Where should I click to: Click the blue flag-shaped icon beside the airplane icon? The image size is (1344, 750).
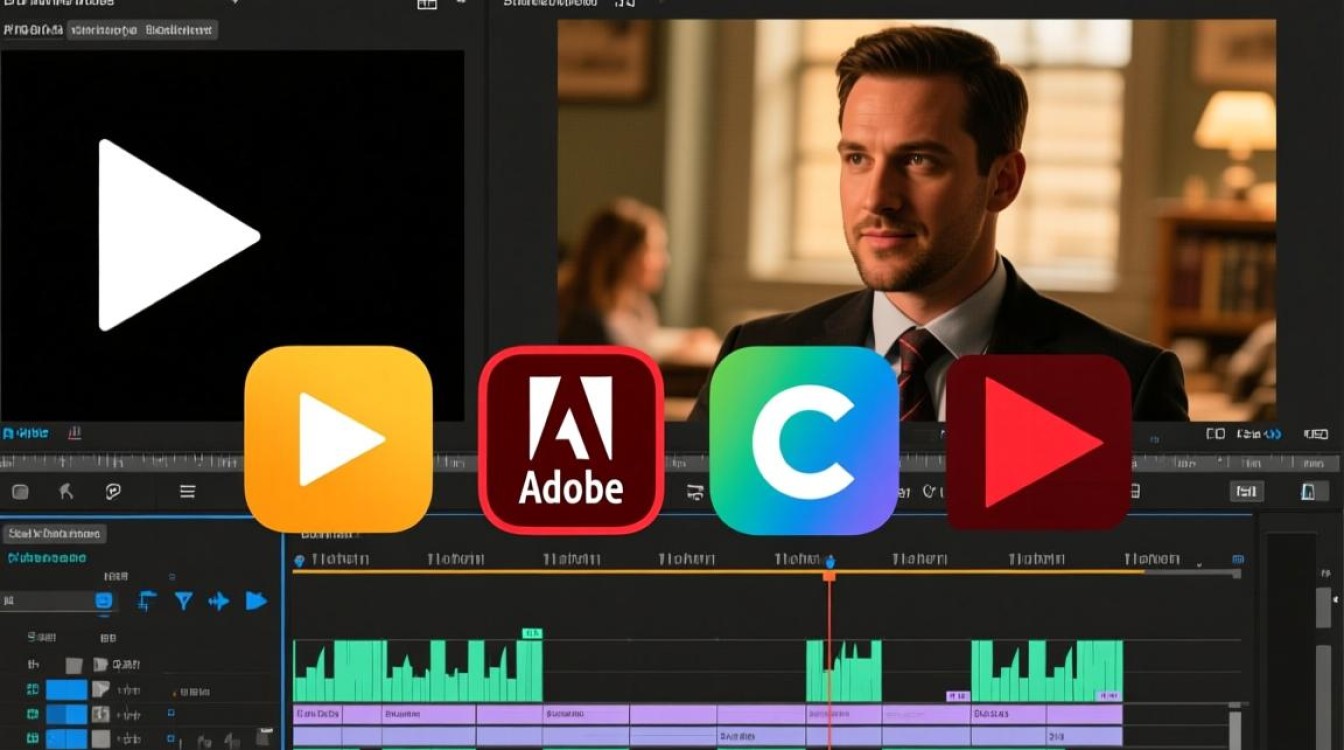point(256,600)
